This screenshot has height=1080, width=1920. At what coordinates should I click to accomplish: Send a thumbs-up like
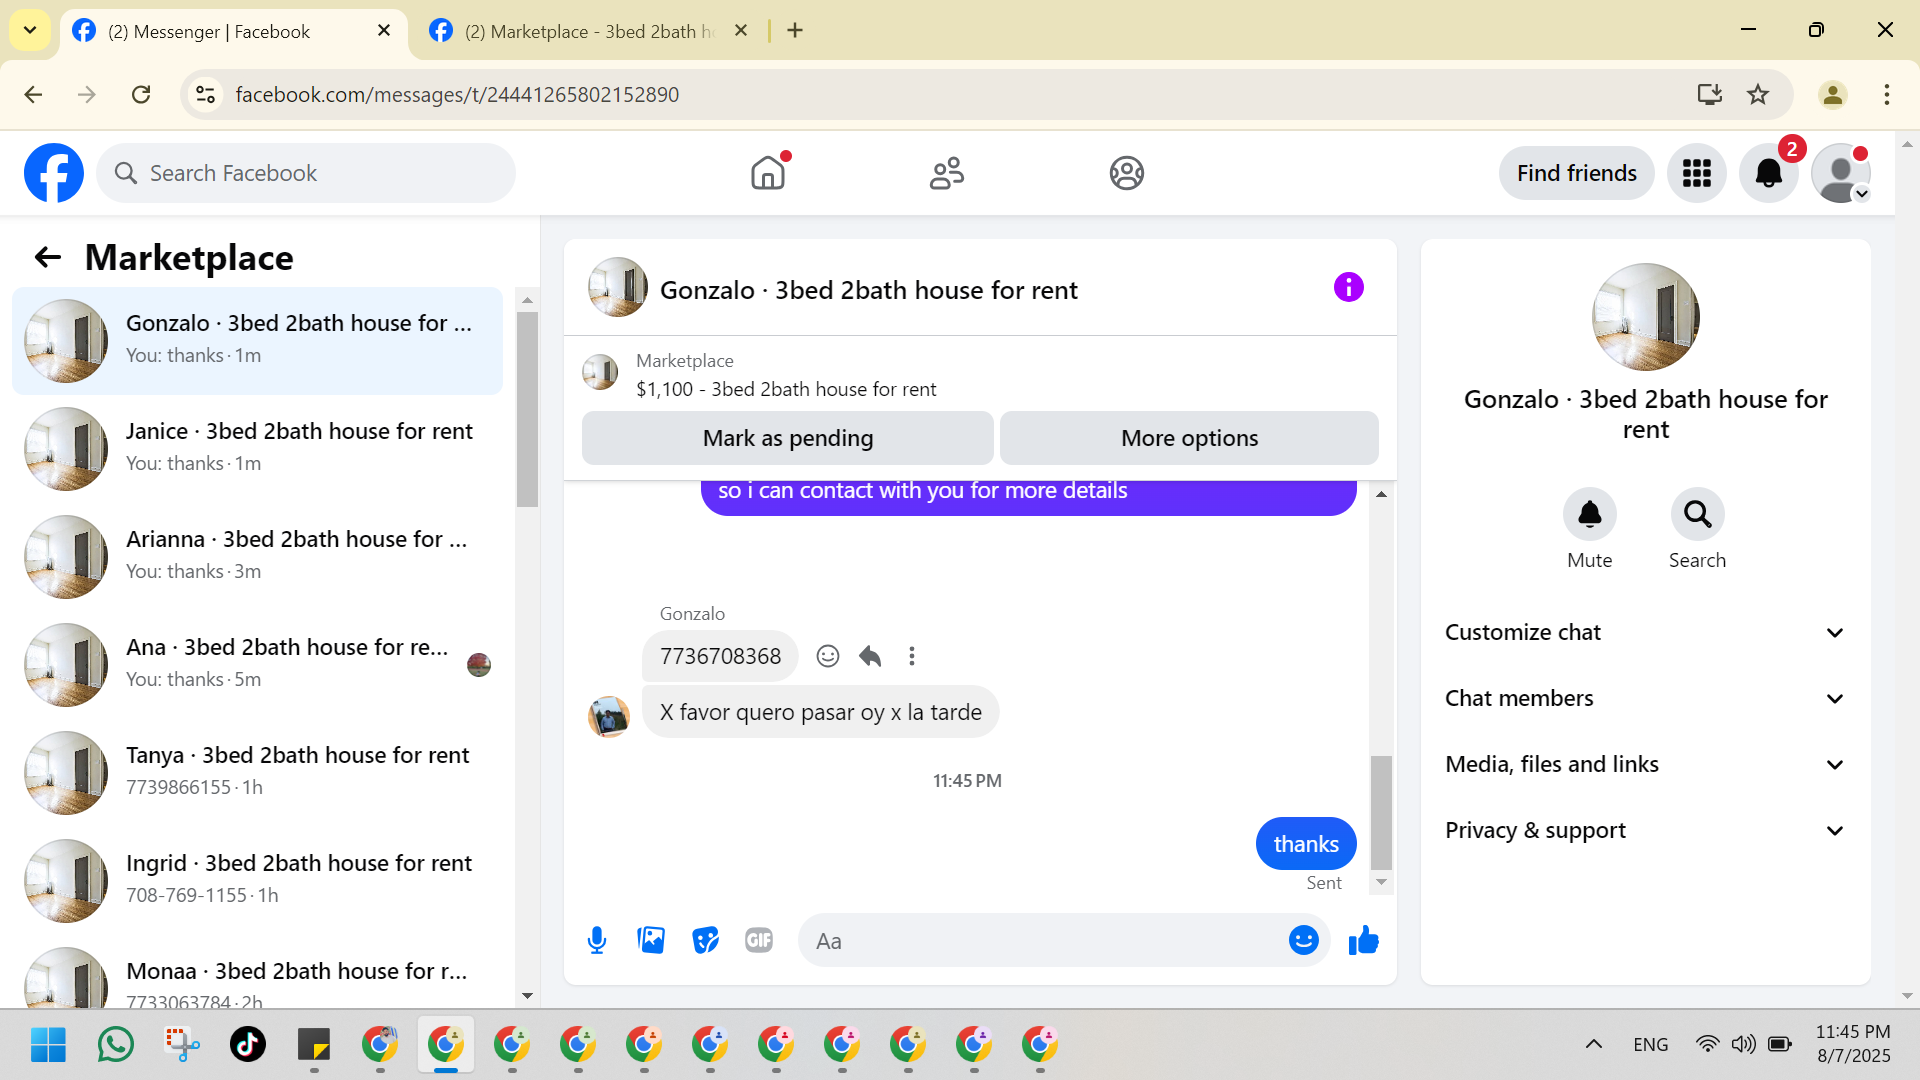coord(1363,940)
